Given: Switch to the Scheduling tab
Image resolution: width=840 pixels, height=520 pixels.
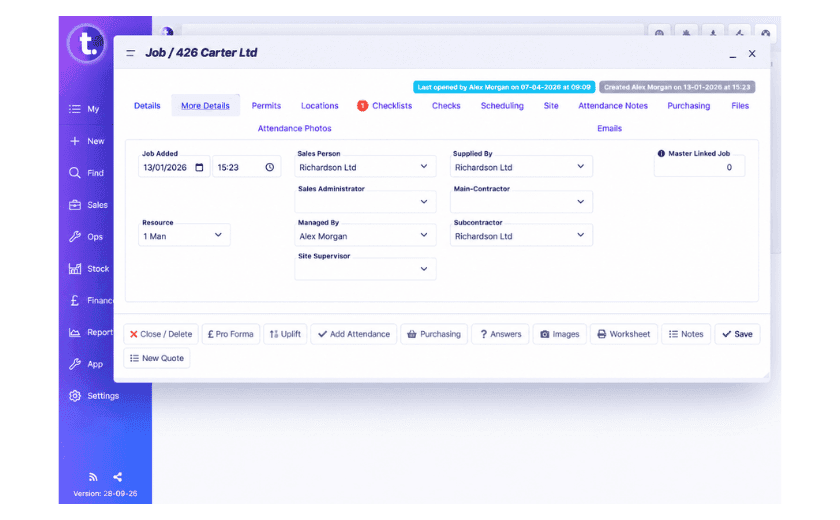Looking at the screenshot, I should point(502,106).
